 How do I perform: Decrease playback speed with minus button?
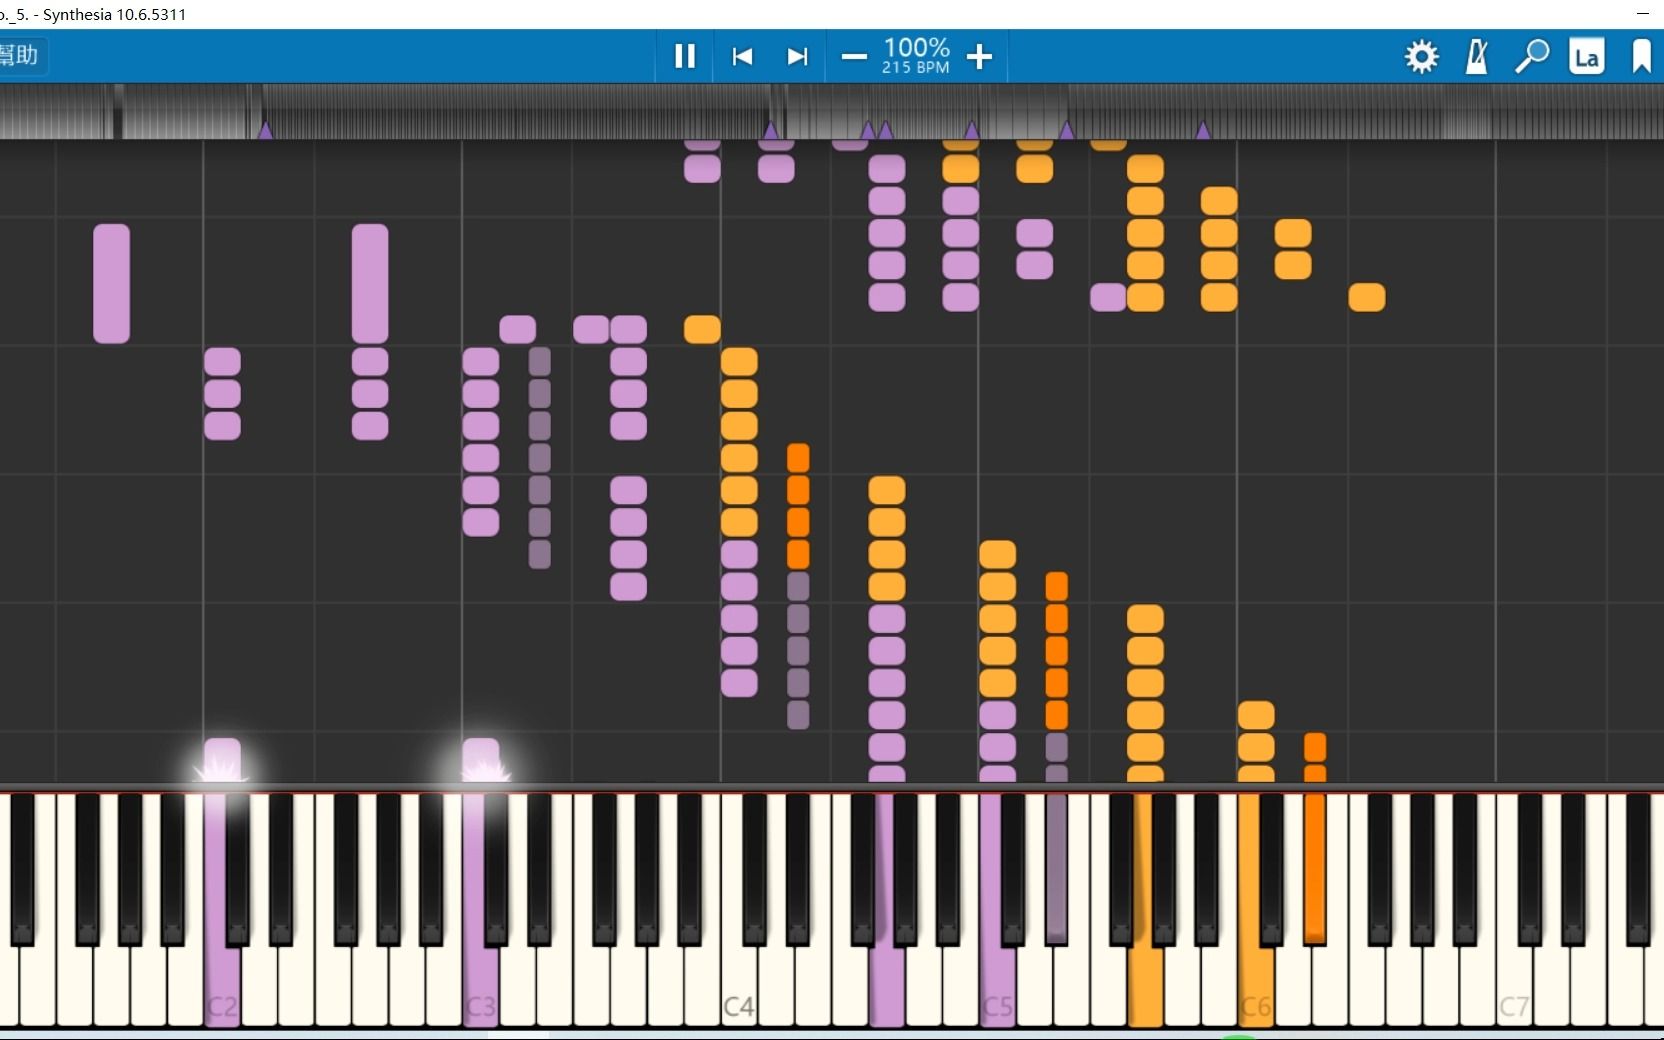pyautogui.click(x=854, y=57)
